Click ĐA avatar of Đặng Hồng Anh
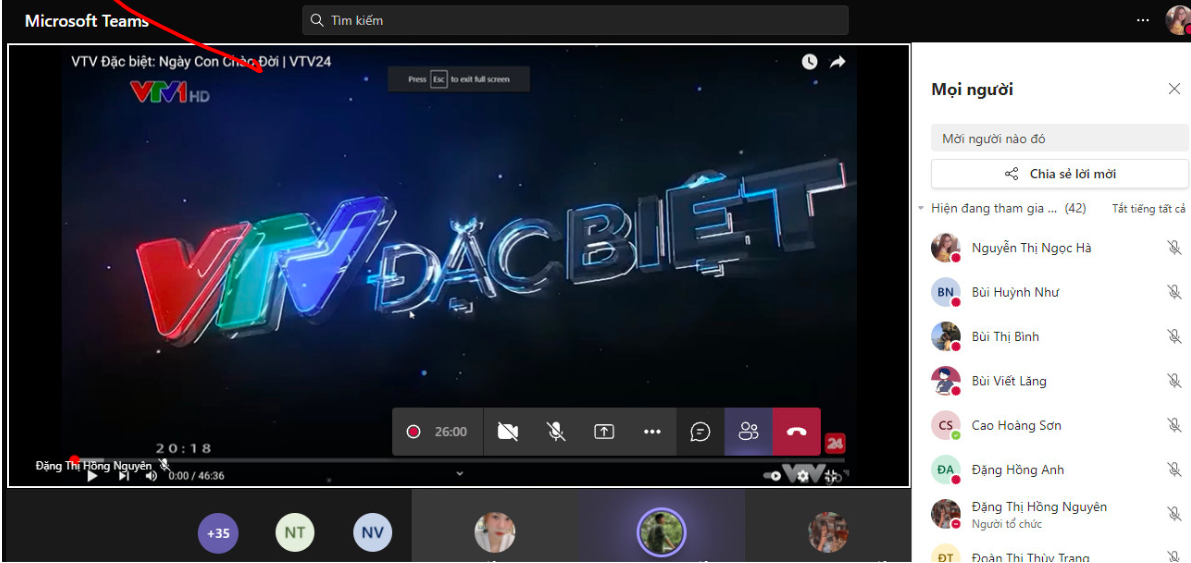The width and height of the screenshot is (1191, 563). [946, 470]
